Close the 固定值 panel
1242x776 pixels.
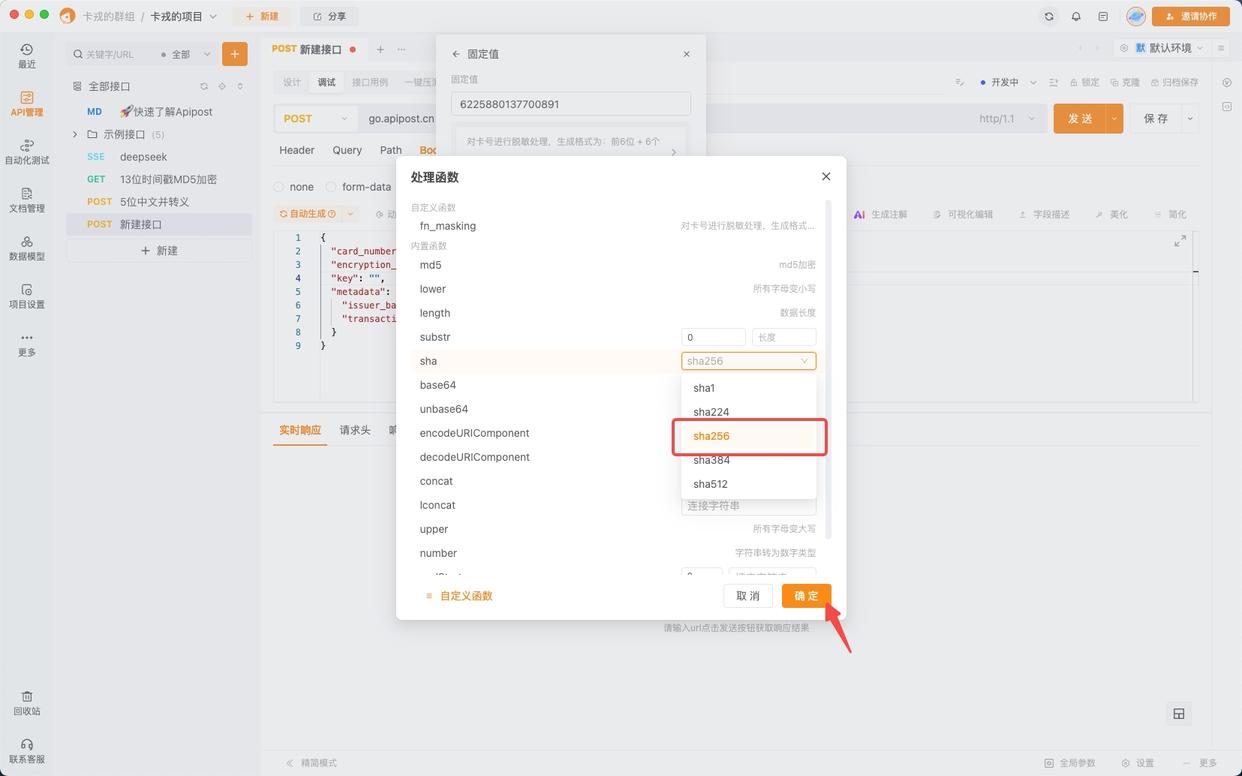[x=686, y=54]
